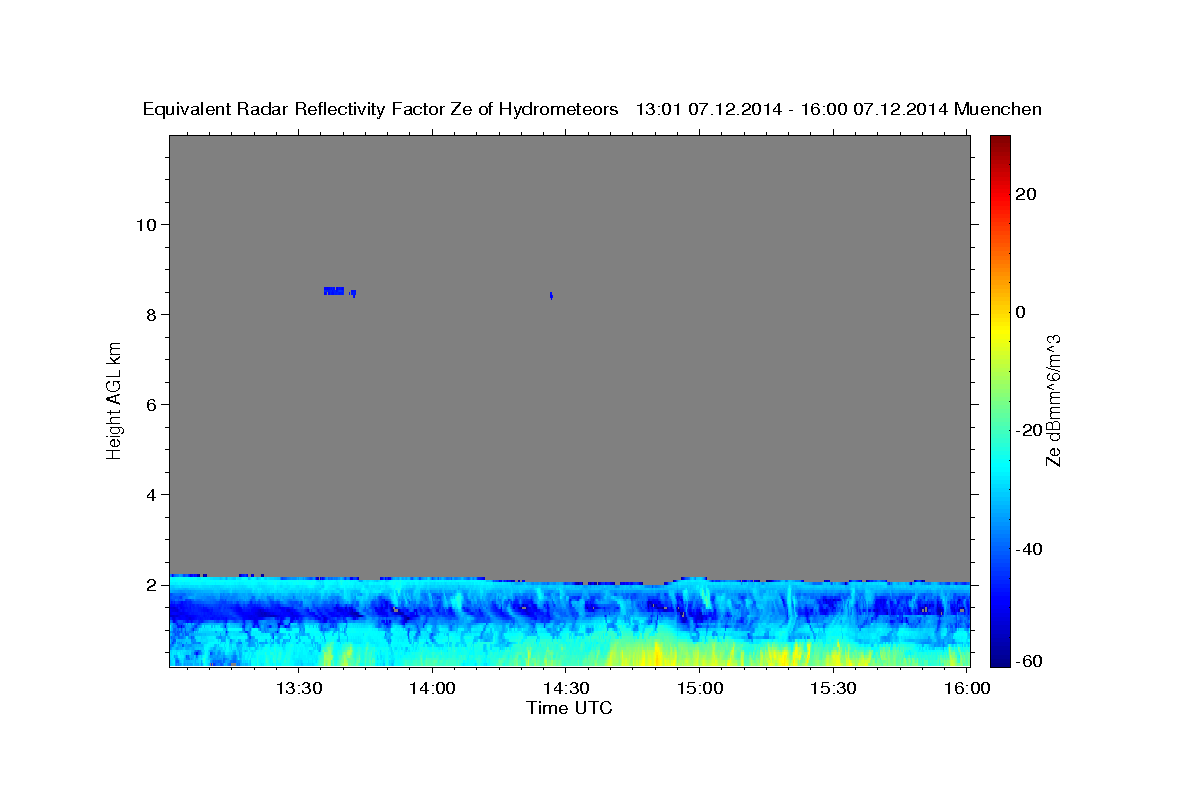Screen dimensions: 1200x800
Task: Click the colorbar value label 20
Action: pos(1027,194)
